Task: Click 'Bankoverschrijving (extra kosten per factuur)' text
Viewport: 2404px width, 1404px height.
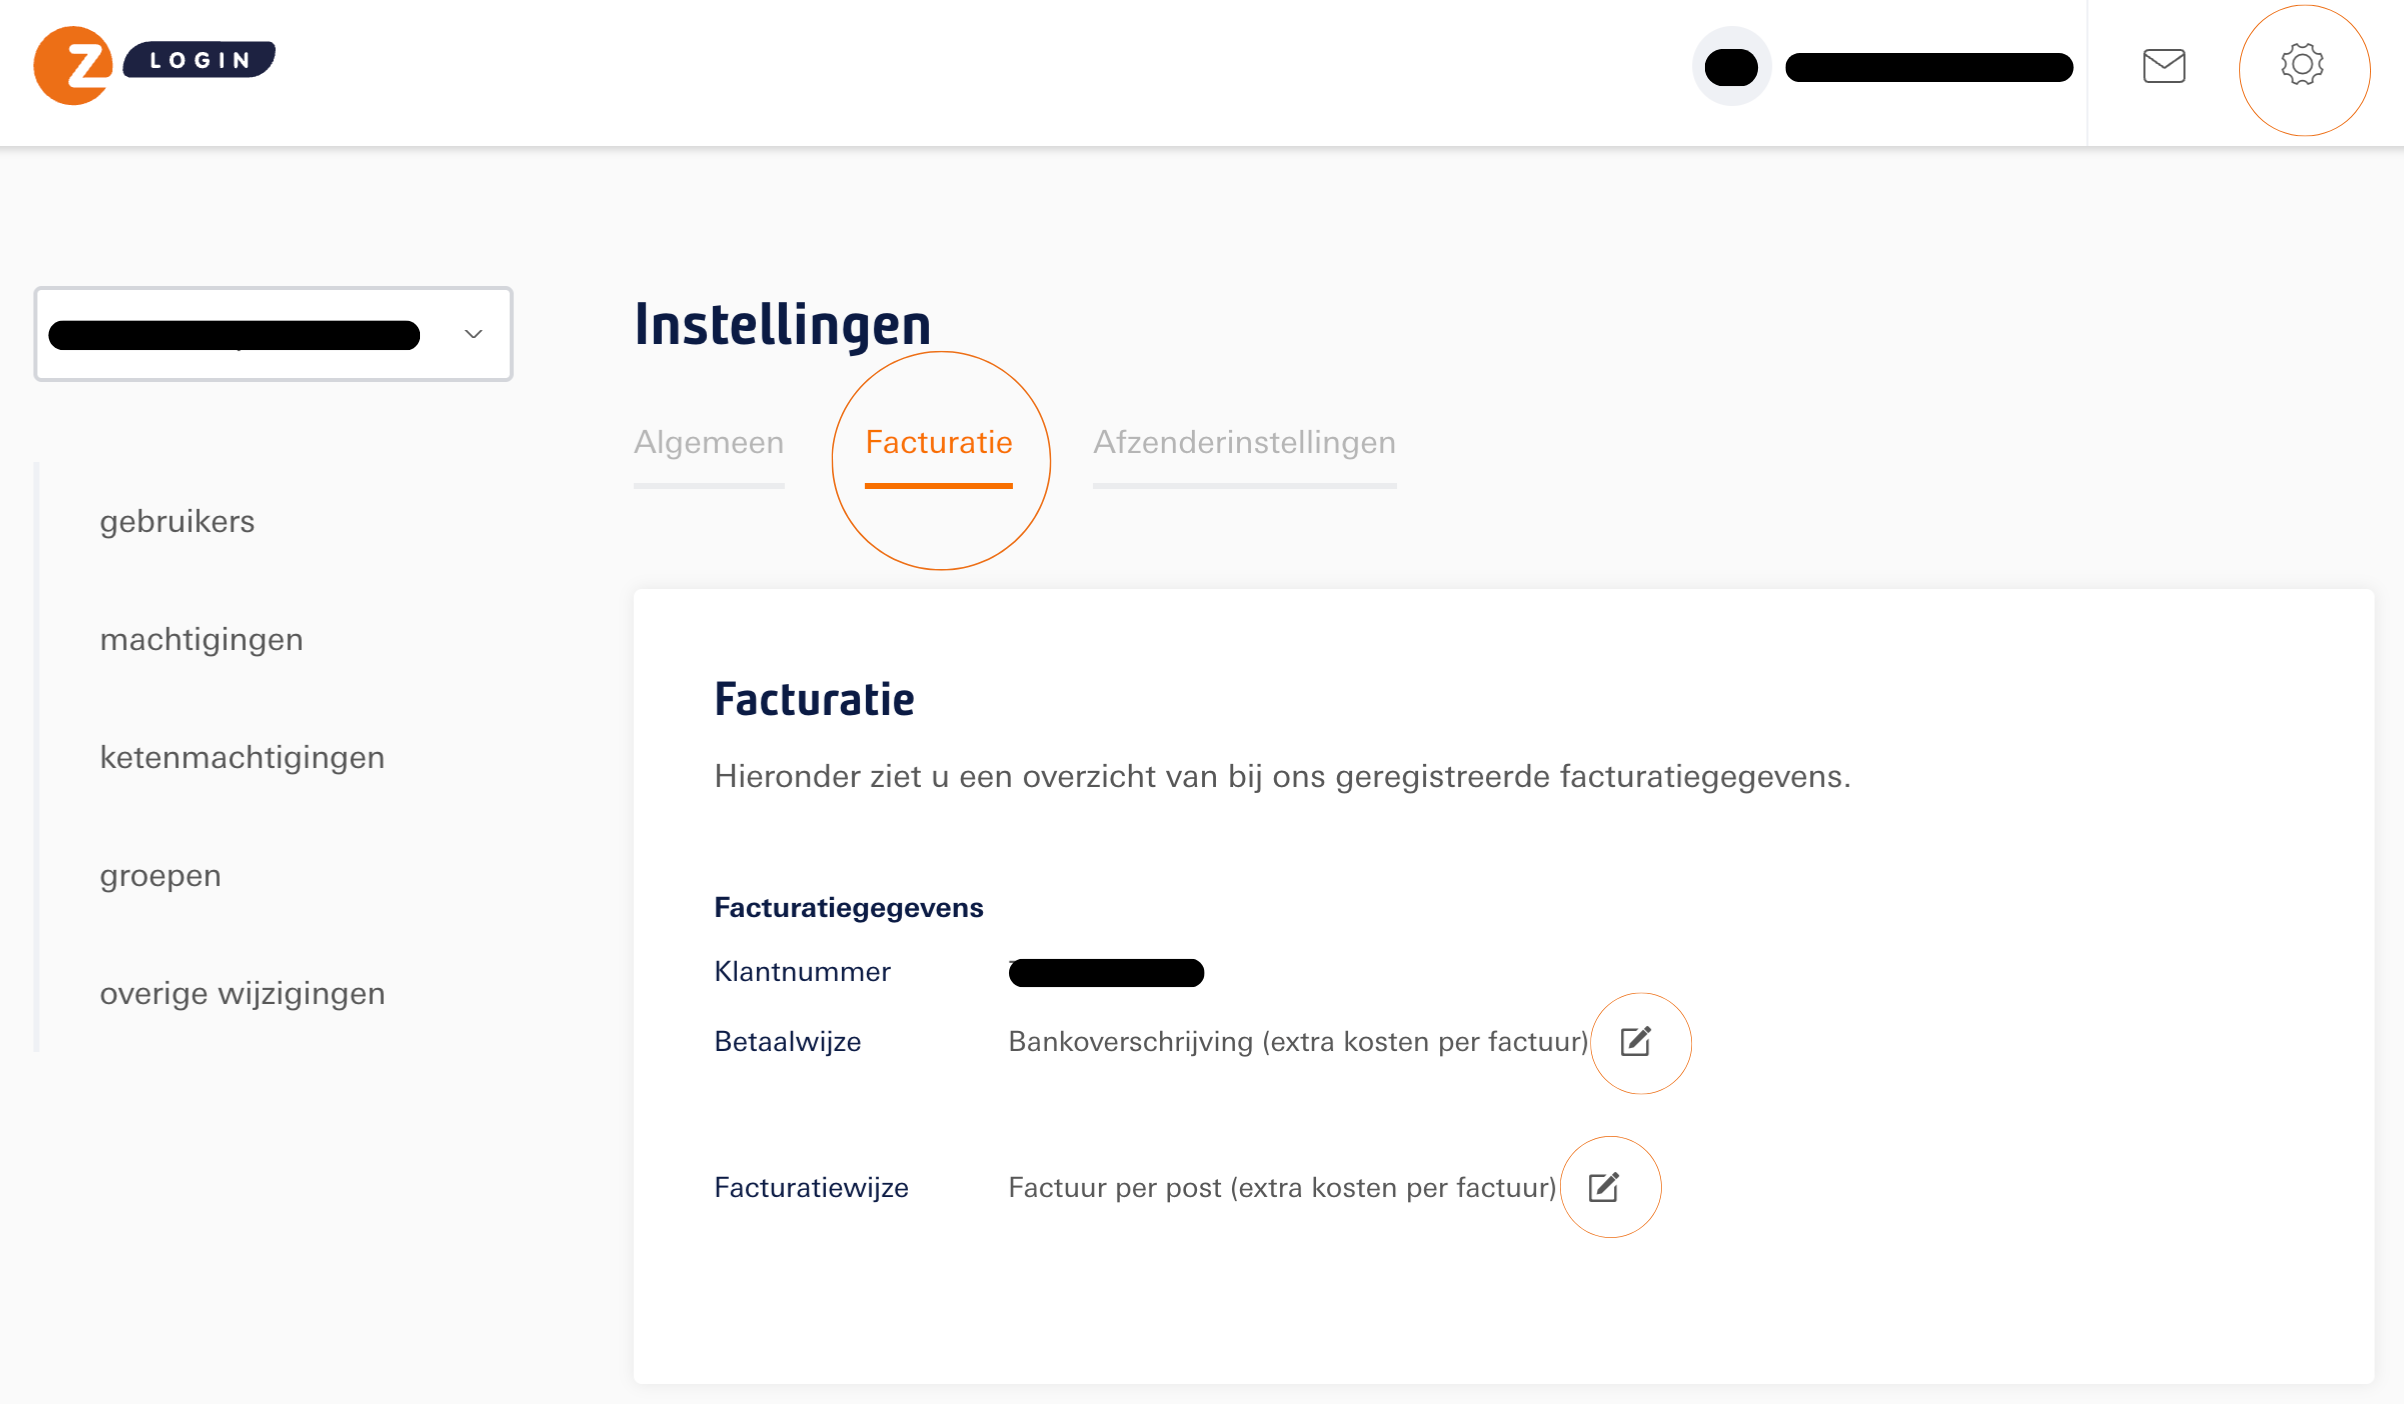Action: click(x=1298, y=1042)
